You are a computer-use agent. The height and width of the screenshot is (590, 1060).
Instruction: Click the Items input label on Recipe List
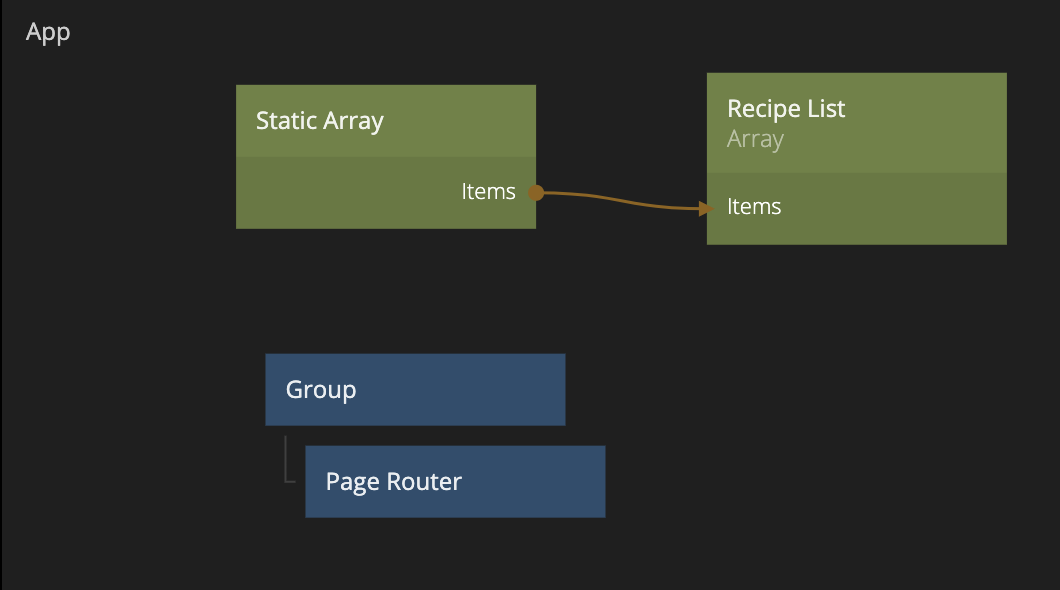(754, 207)
